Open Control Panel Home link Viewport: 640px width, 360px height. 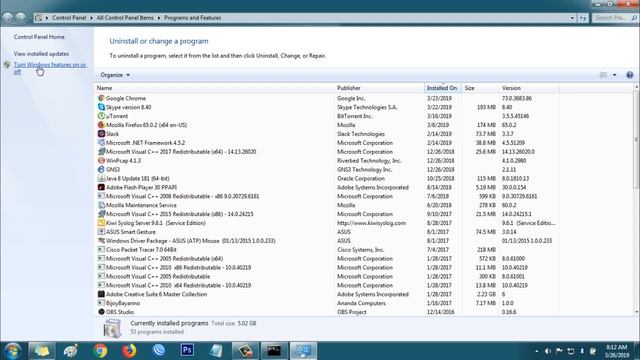[39, 37]
